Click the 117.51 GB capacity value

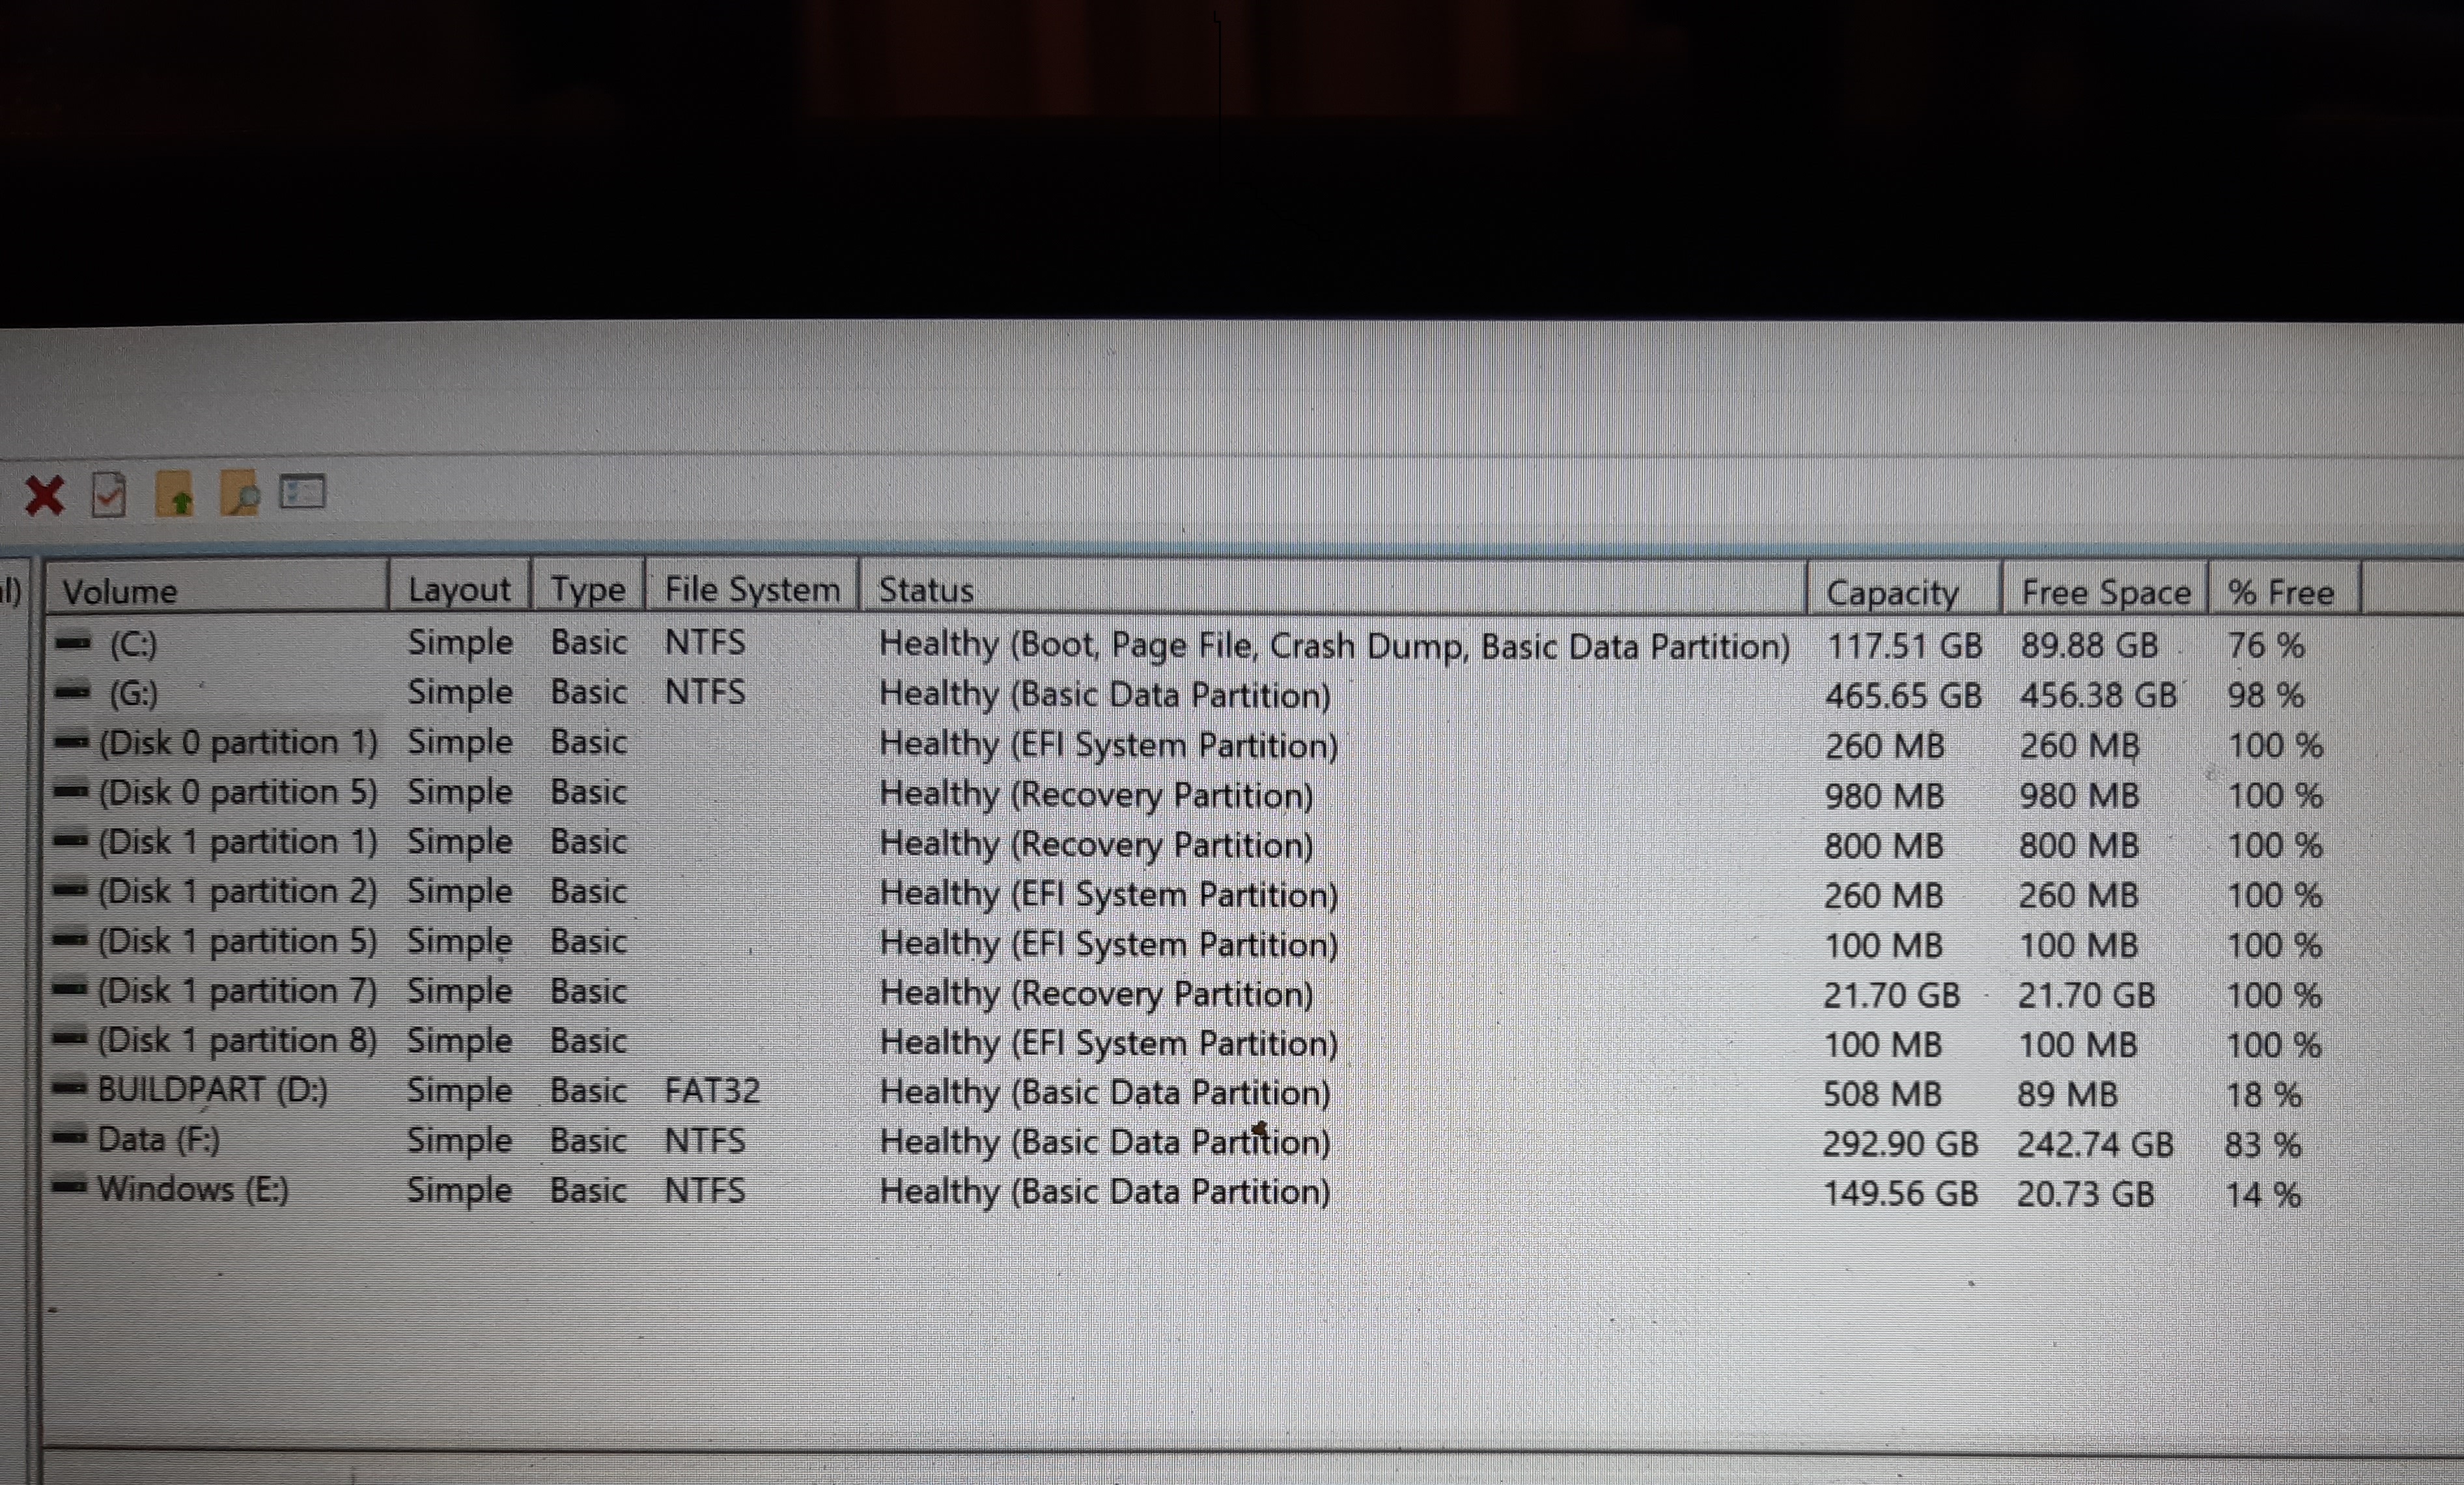coord(1904,646)
